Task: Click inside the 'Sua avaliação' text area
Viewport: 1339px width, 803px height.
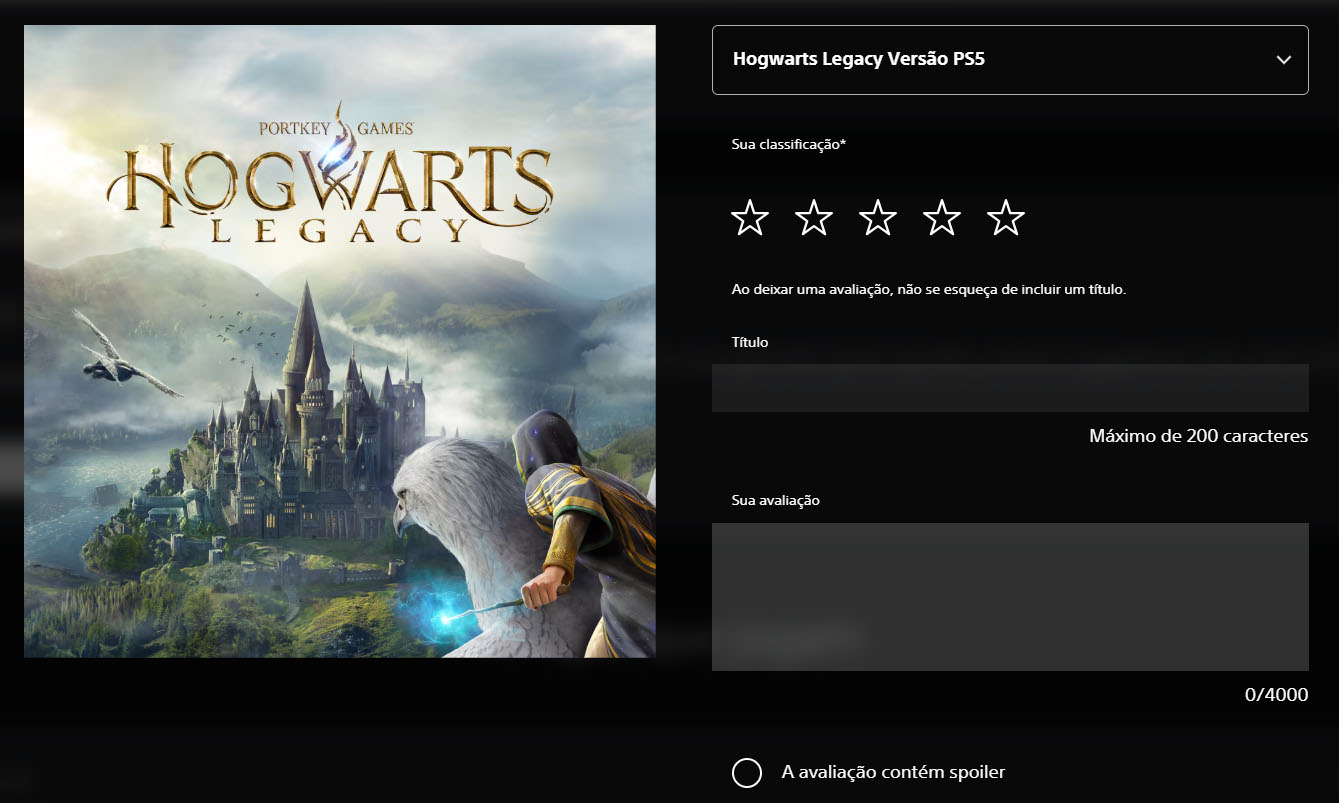Action: 1009,596
